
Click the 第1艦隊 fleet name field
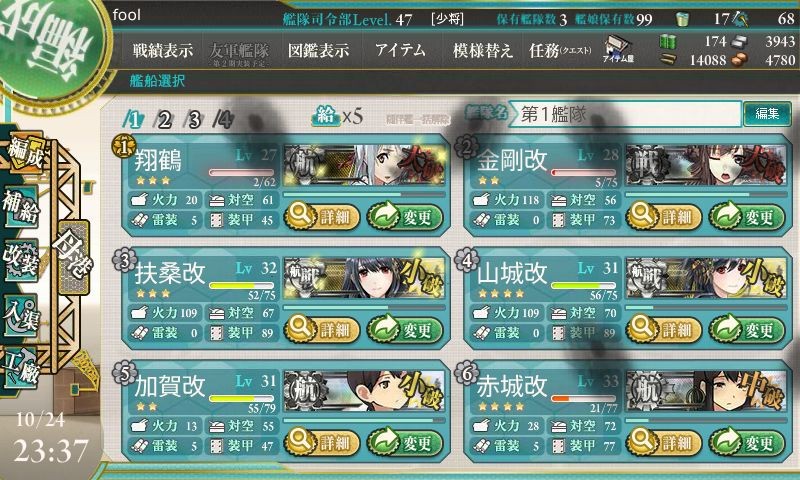627,114
